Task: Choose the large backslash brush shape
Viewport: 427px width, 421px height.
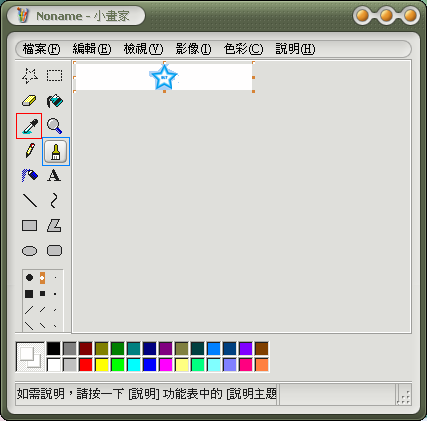Action: [x=29, y=326]
